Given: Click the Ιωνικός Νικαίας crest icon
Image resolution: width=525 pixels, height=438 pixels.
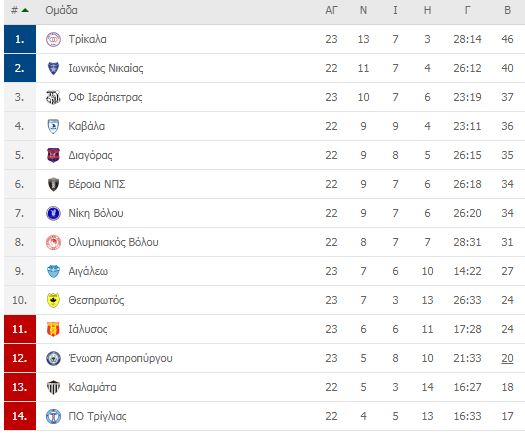Looking at the screenshot, I should pos(53,68).
